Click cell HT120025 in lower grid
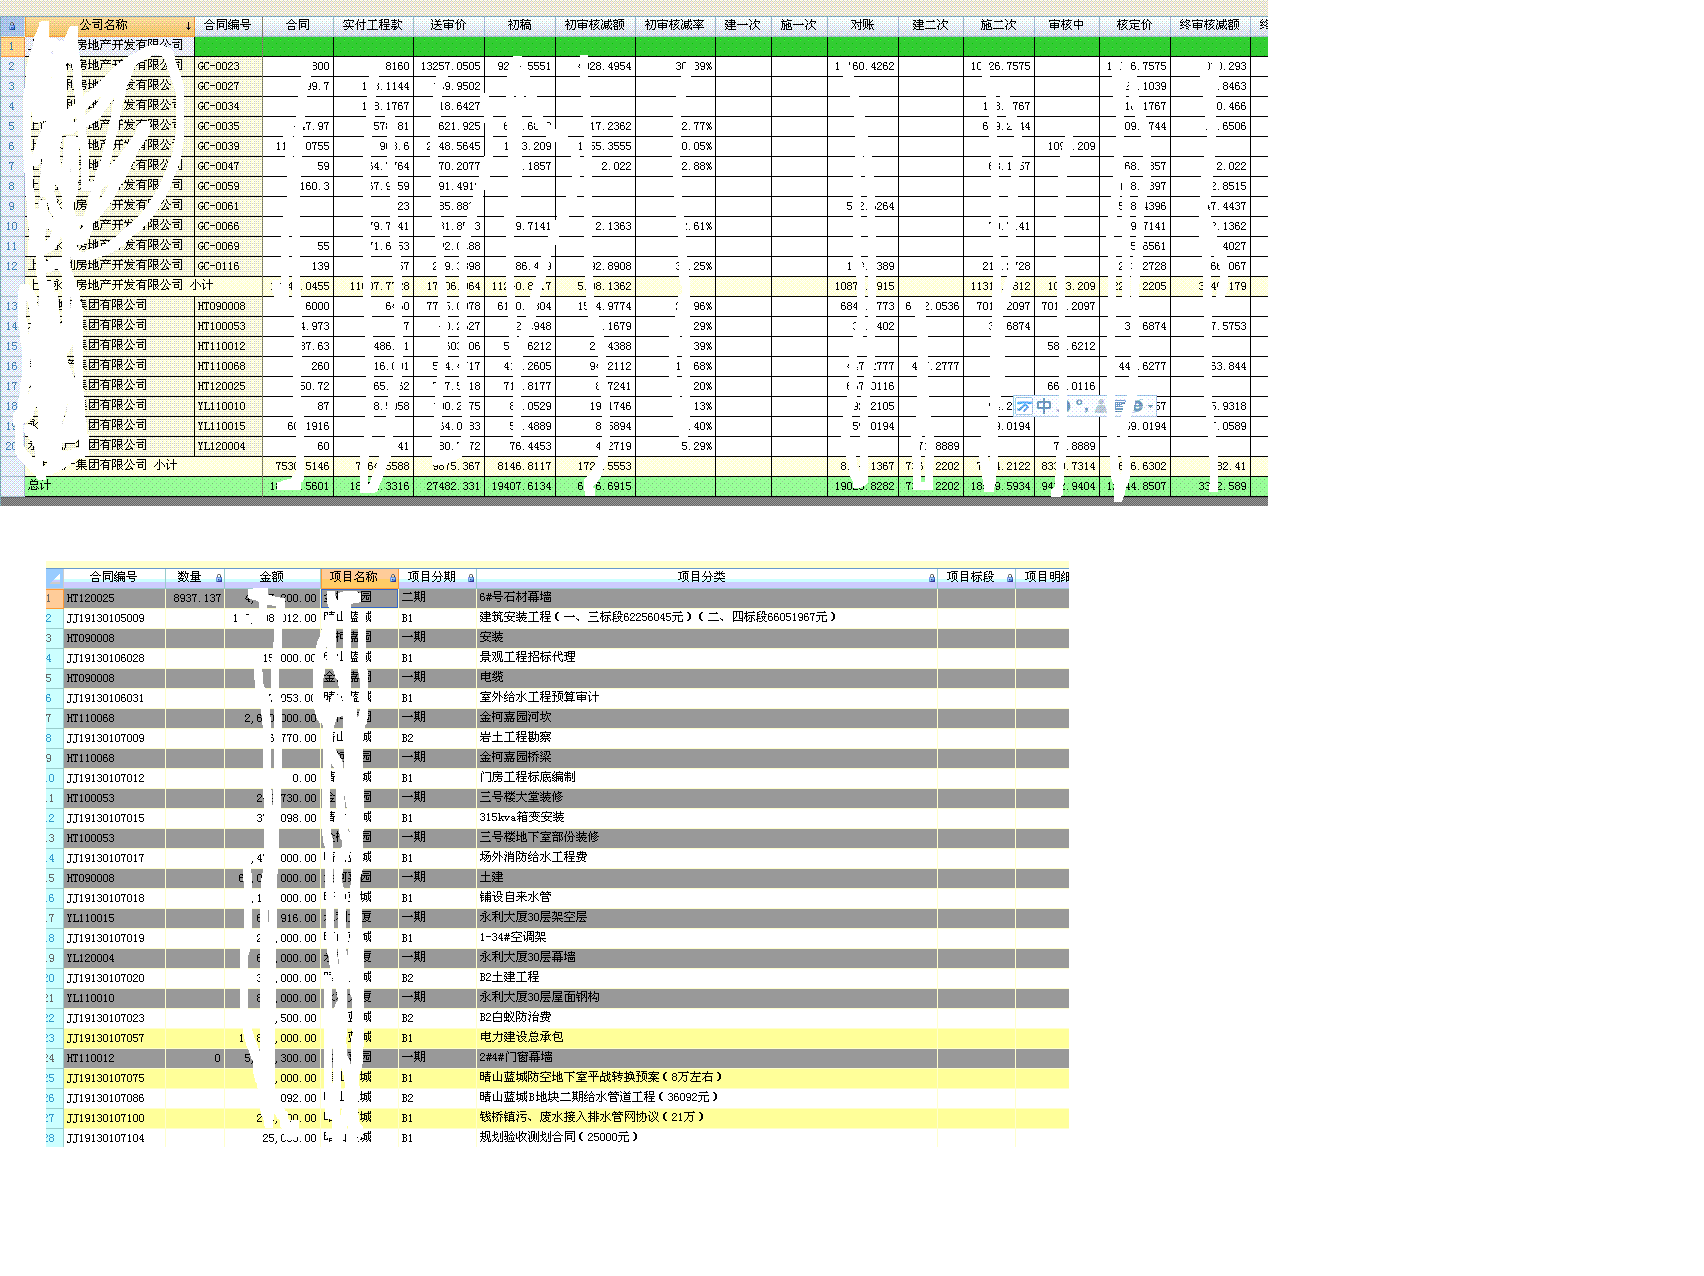This screenshot has height=1276, width=1704. [114, 598]
